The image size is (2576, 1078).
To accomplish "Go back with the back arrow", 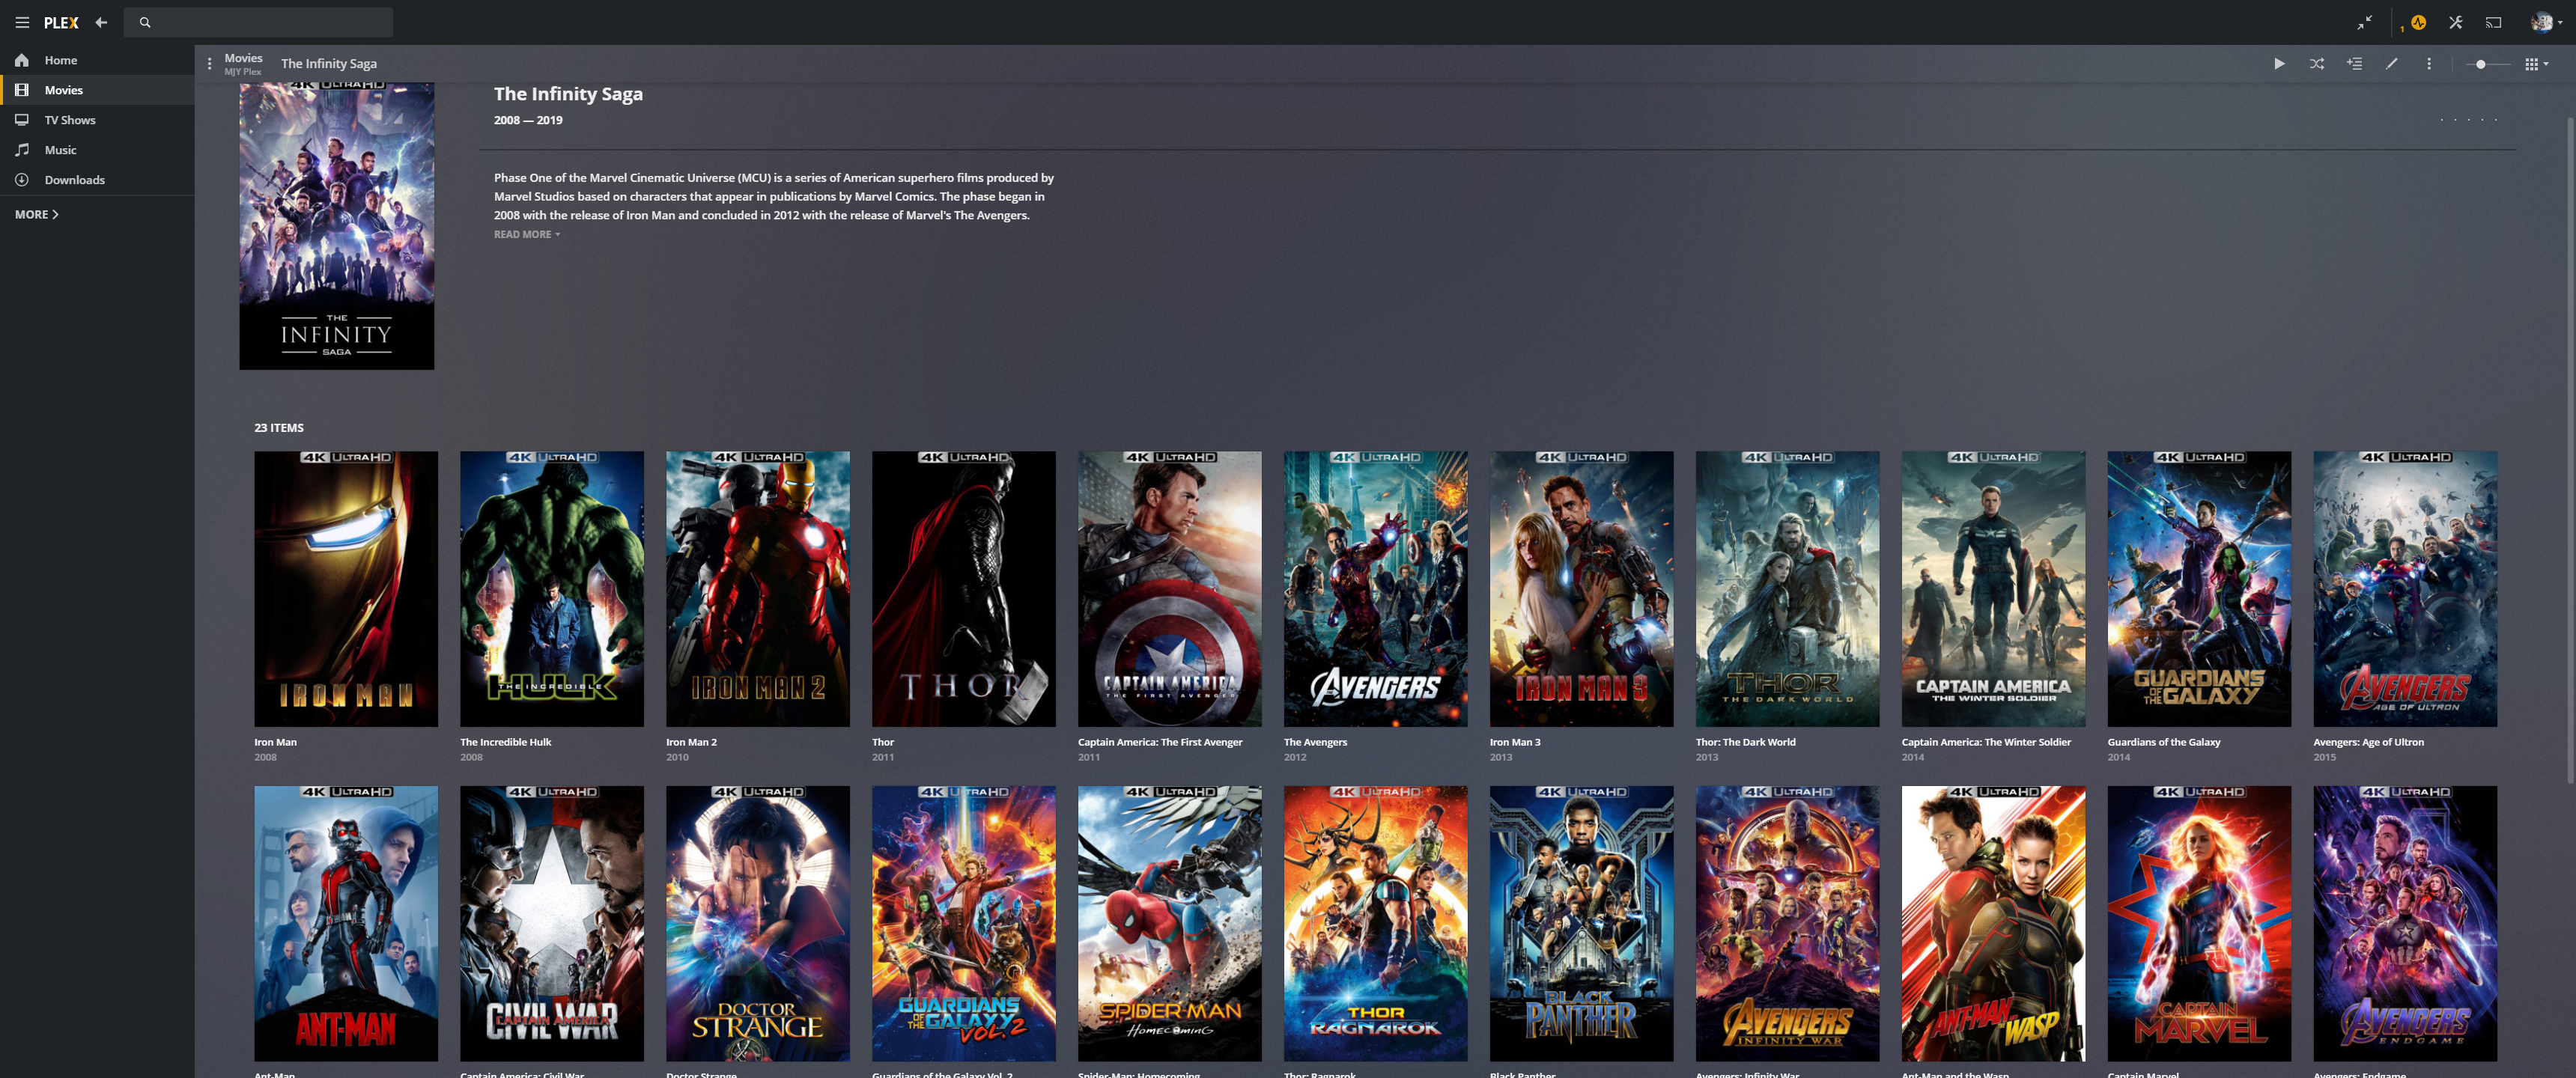I will [101, 22].
